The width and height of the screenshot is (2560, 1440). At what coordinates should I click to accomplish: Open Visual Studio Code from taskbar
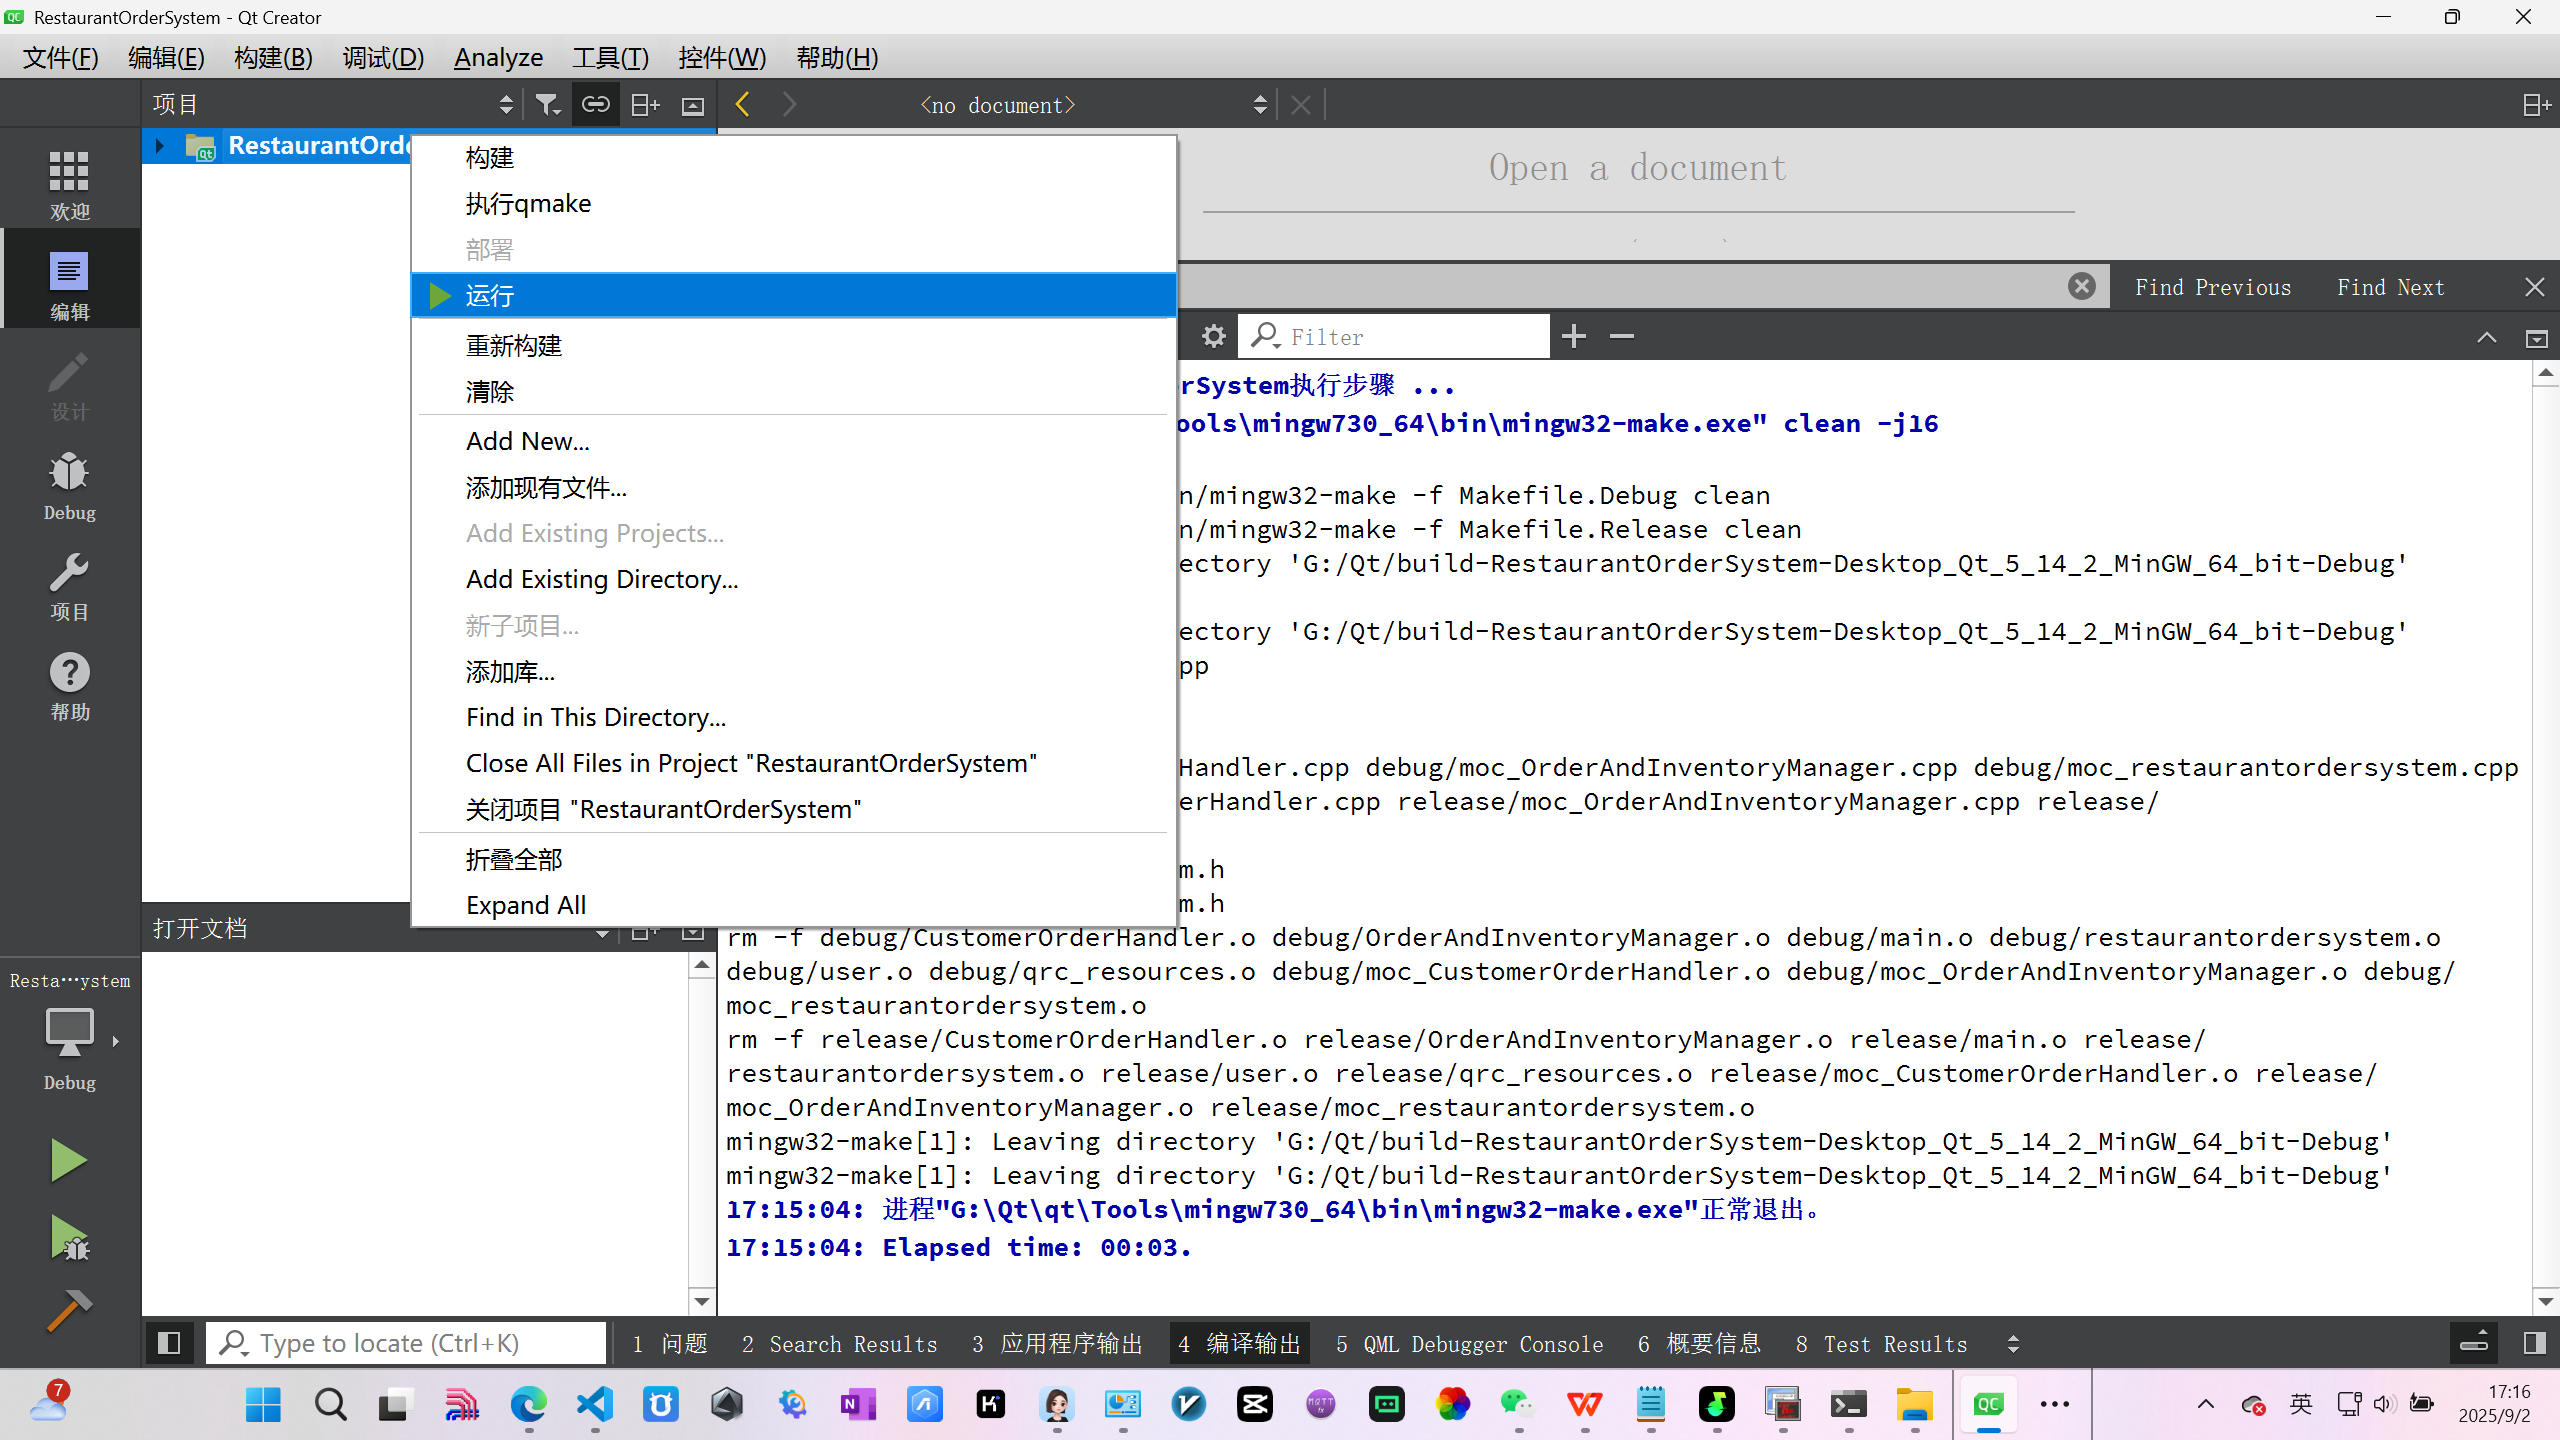(595, 1404)
